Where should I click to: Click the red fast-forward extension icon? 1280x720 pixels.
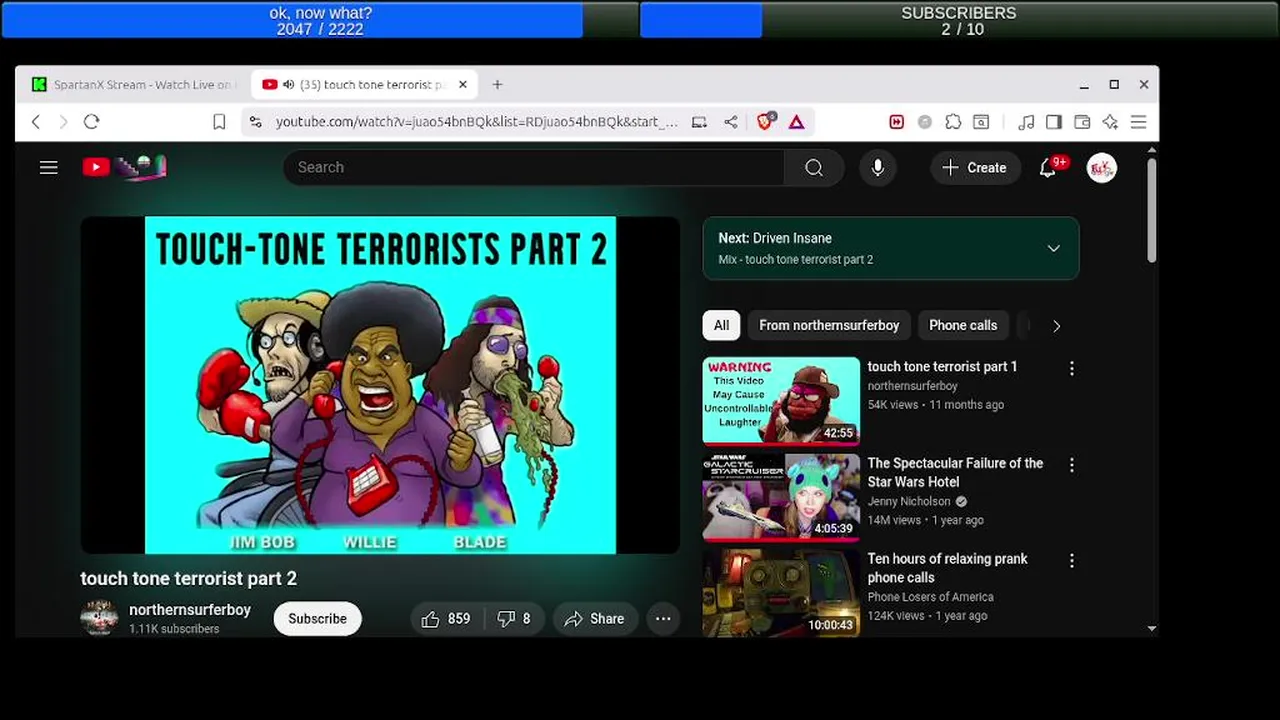(897, 122)
